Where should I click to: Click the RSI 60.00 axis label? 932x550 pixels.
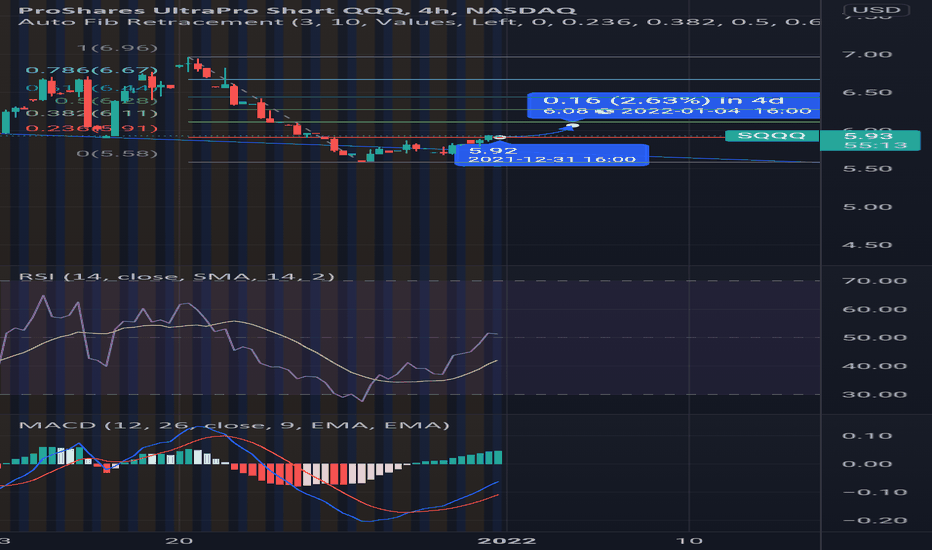pos(874,309)
